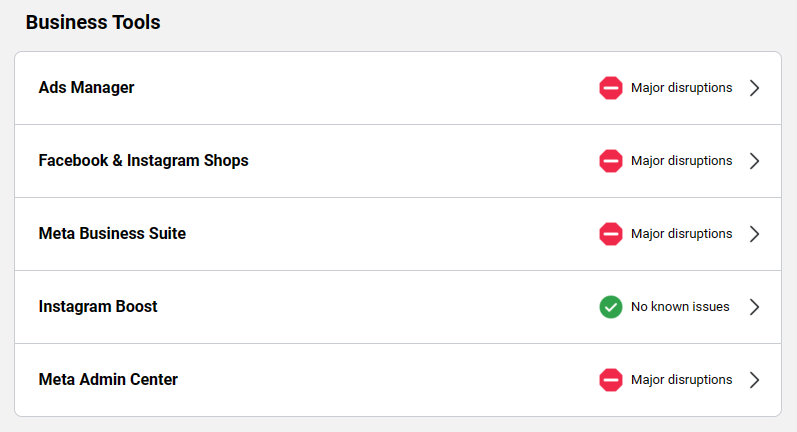
Task: Select the Meta Admin Center label
Action: pos(108,380)
